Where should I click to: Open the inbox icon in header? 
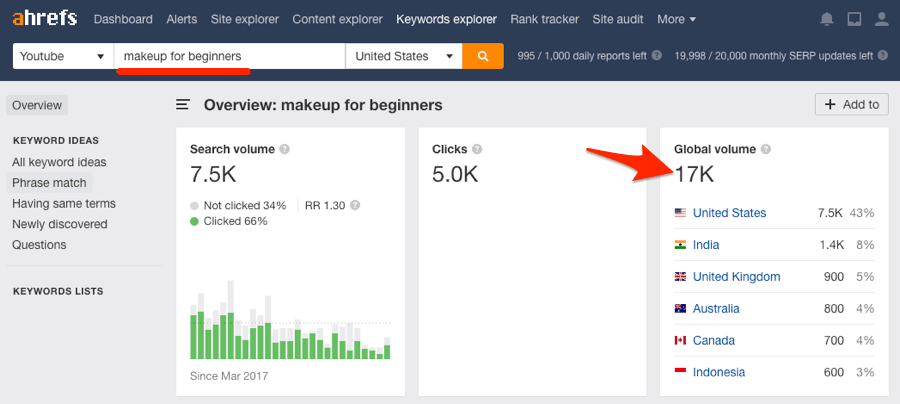(855, 20)
